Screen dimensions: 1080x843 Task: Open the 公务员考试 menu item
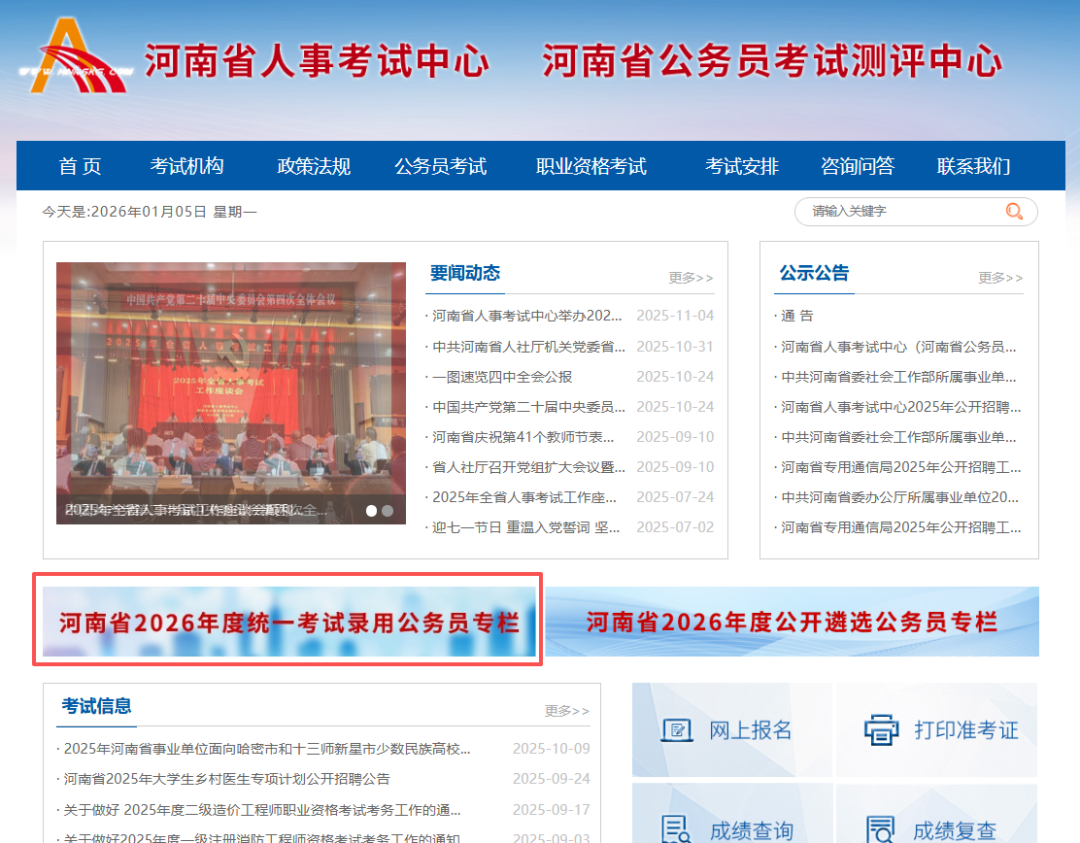click(x=440, y=166)
